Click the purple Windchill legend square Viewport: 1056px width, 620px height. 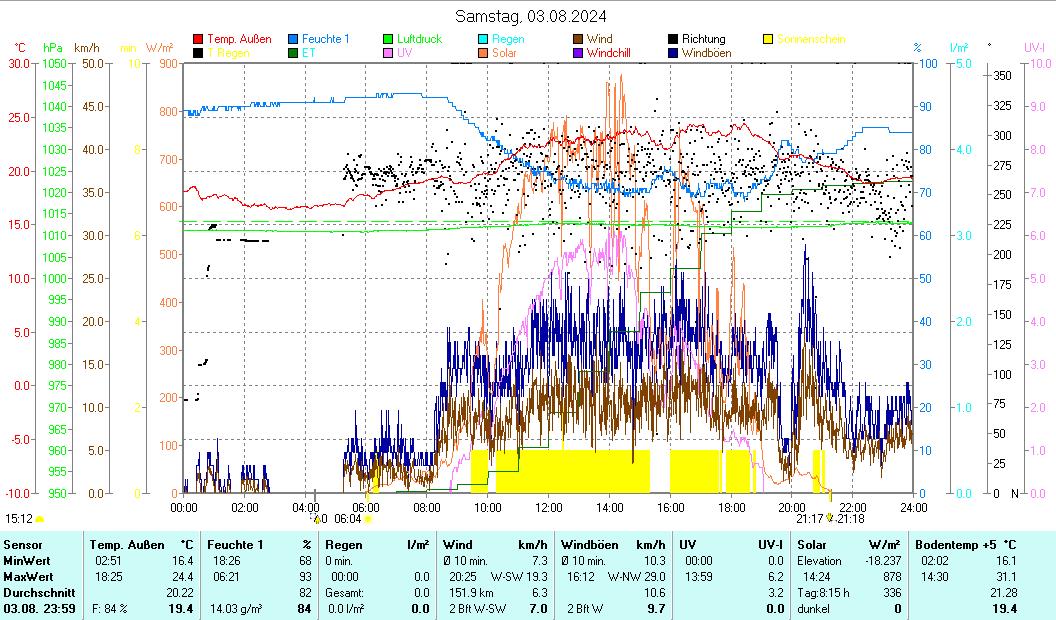(x=578, y=53)
